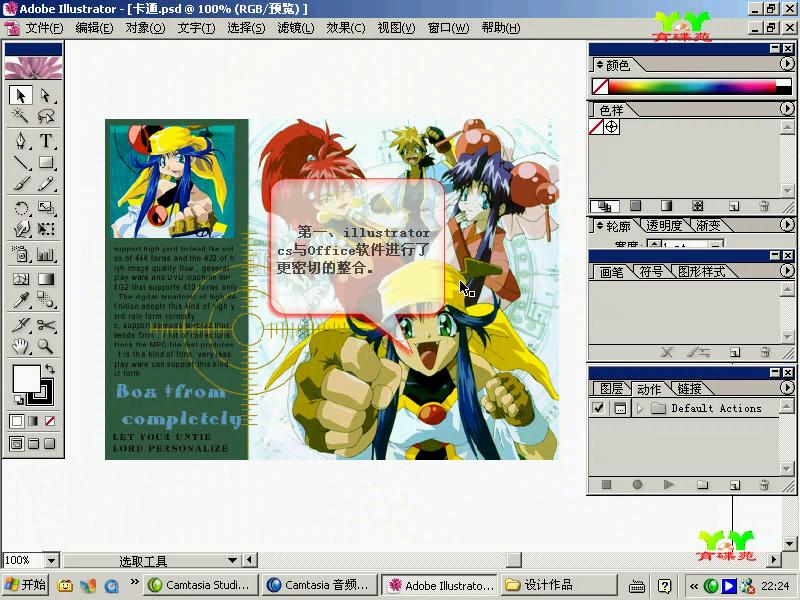The width and height of the screenshot is (800, 600).
Task: Open the 动作 panel options menu
Action: tap(787, 388)
